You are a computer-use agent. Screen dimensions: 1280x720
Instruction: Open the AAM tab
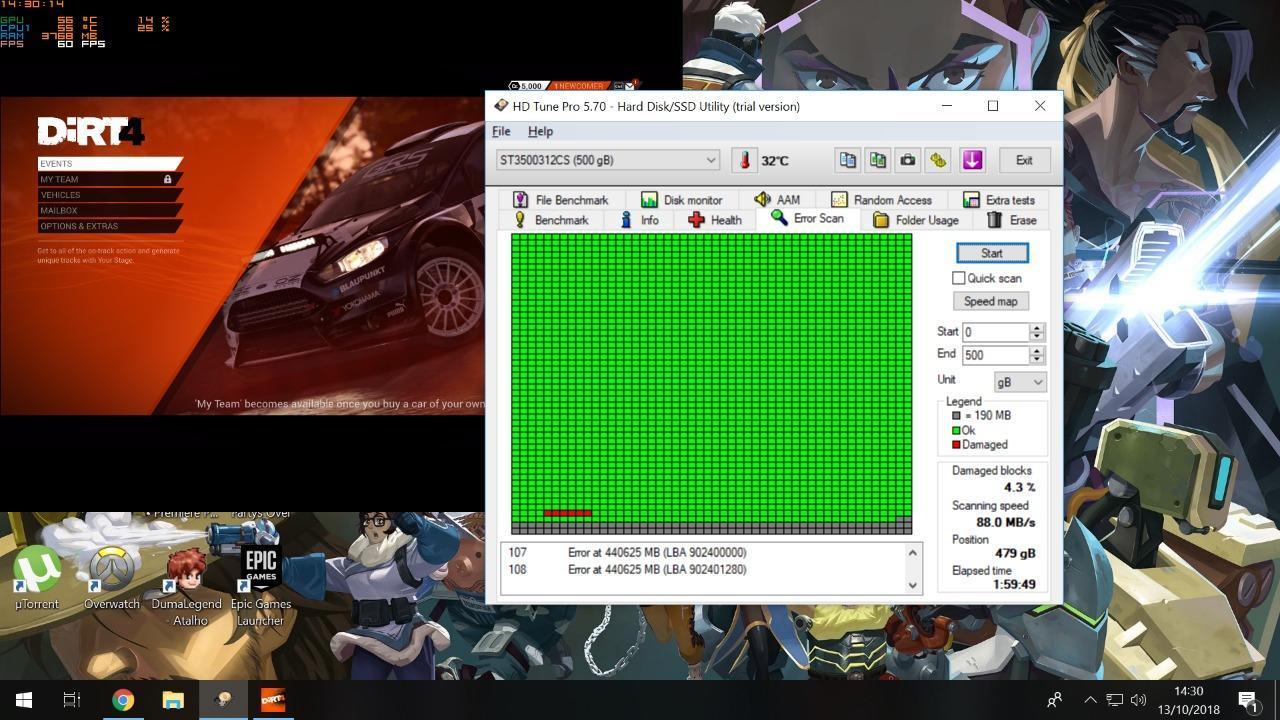[777, 200]
